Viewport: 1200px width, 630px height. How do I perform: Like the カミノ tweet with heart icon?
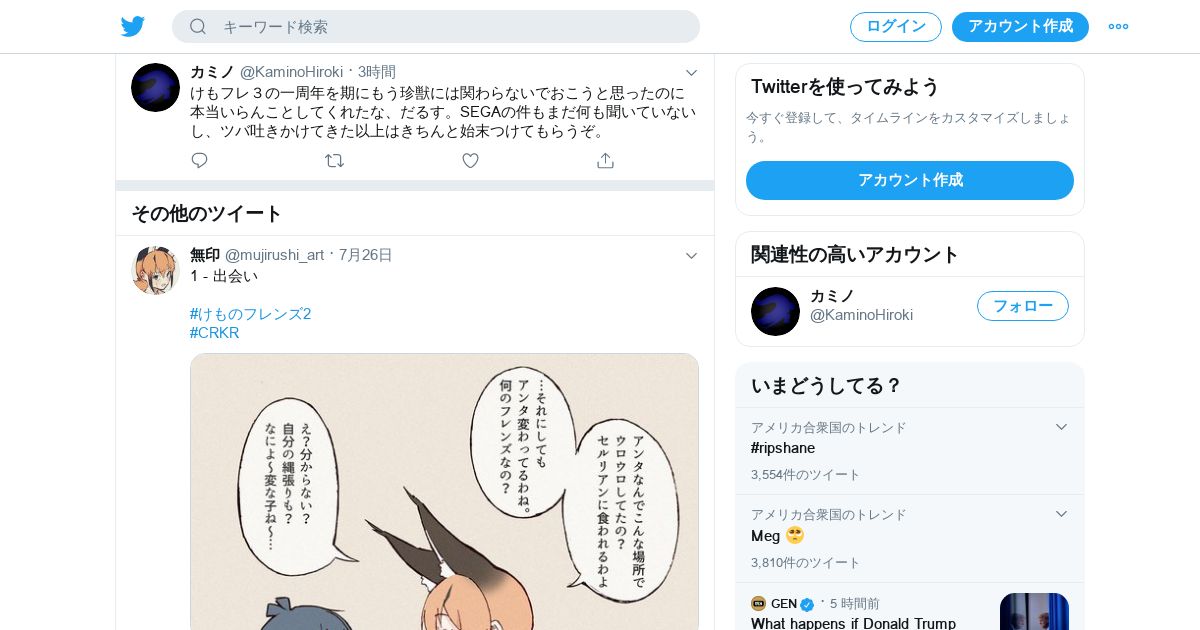pyautogui.click(x=470, y=160)
